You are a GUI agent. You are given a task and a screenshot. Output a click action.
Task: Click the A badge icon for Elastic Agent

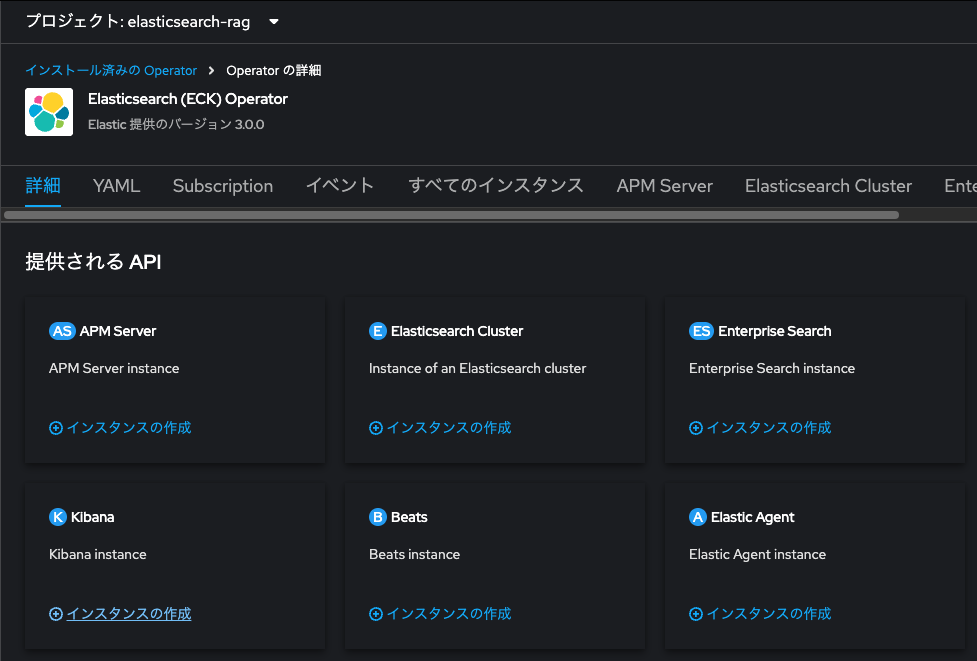[x=698, y=517]
